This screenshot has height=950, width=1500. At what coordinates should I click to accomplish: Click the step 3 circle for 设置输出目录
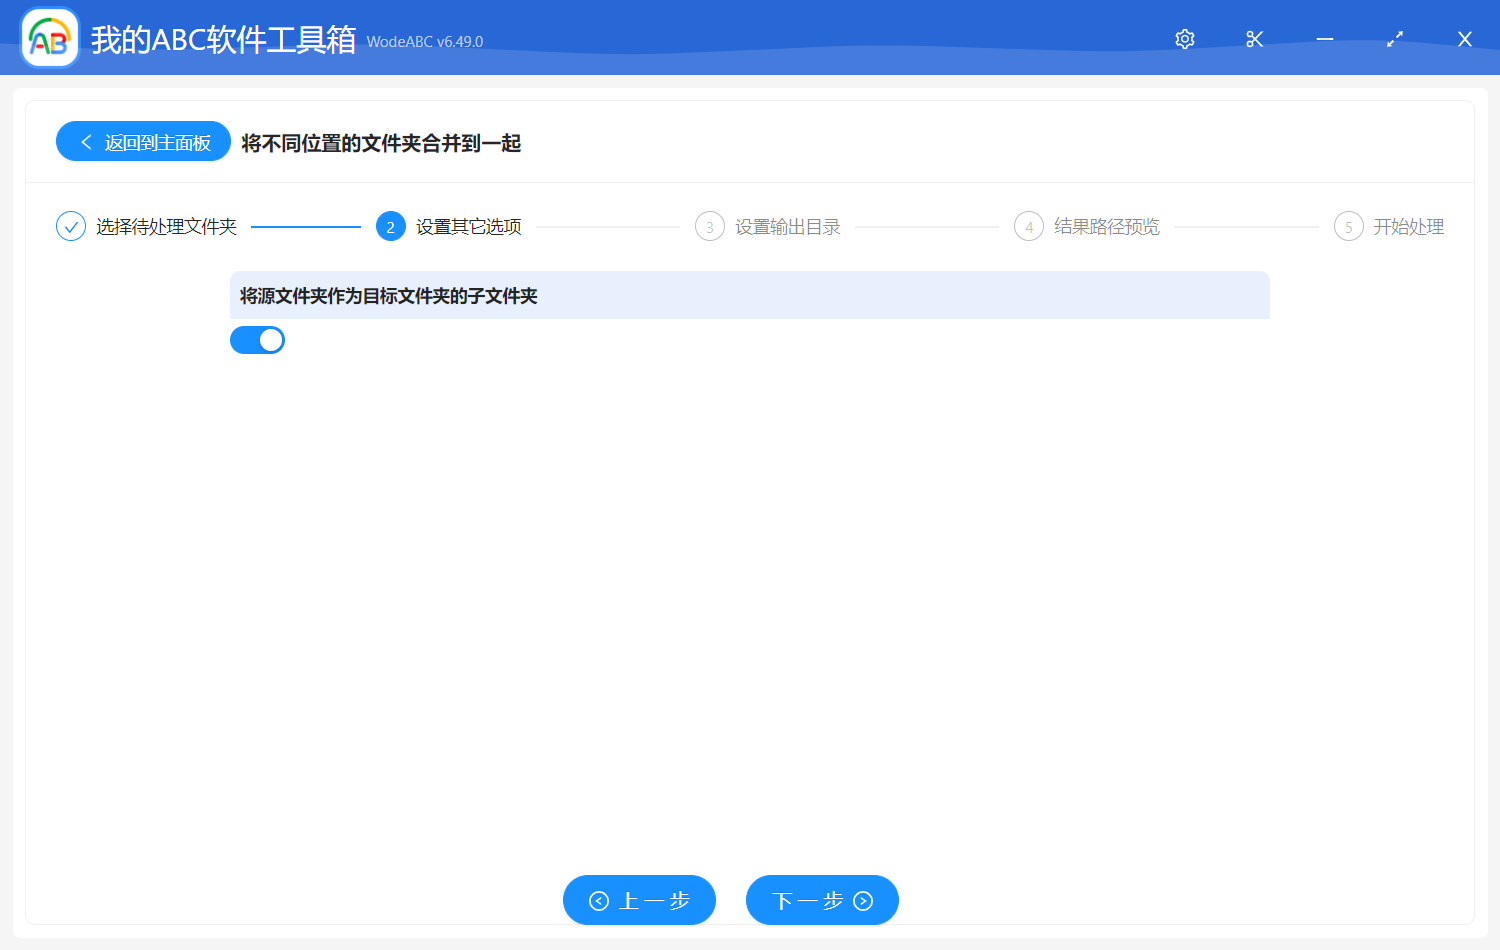709,226
